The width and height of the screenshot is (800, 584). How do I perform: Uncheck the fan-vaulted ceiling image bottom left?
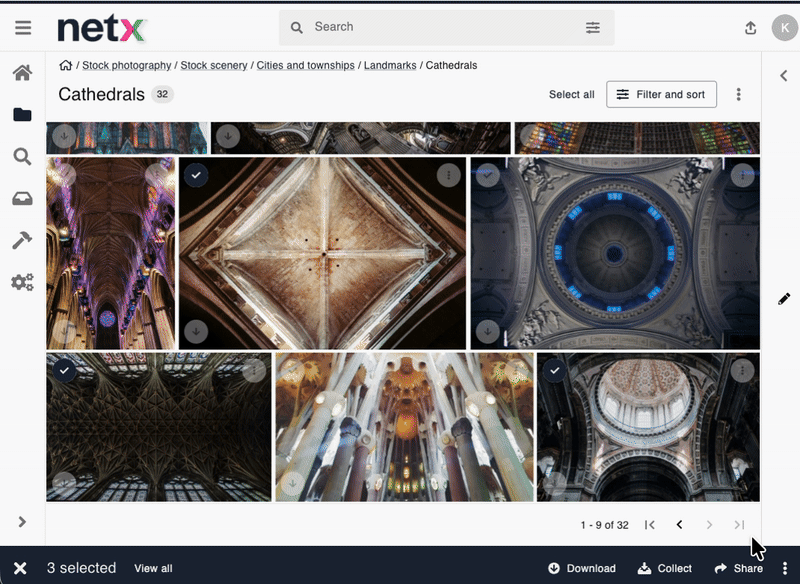[64, 370]
